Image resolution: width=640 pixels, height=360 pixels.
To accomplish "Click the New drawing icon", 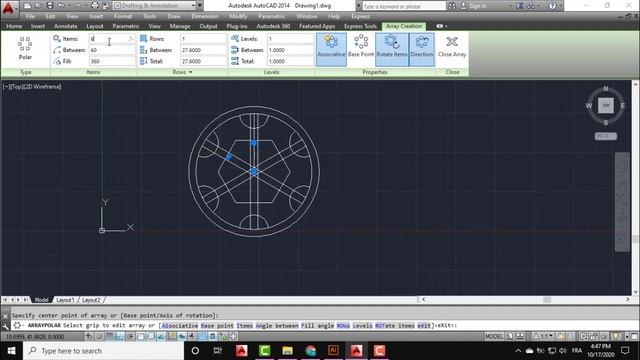I will point(27,6).
